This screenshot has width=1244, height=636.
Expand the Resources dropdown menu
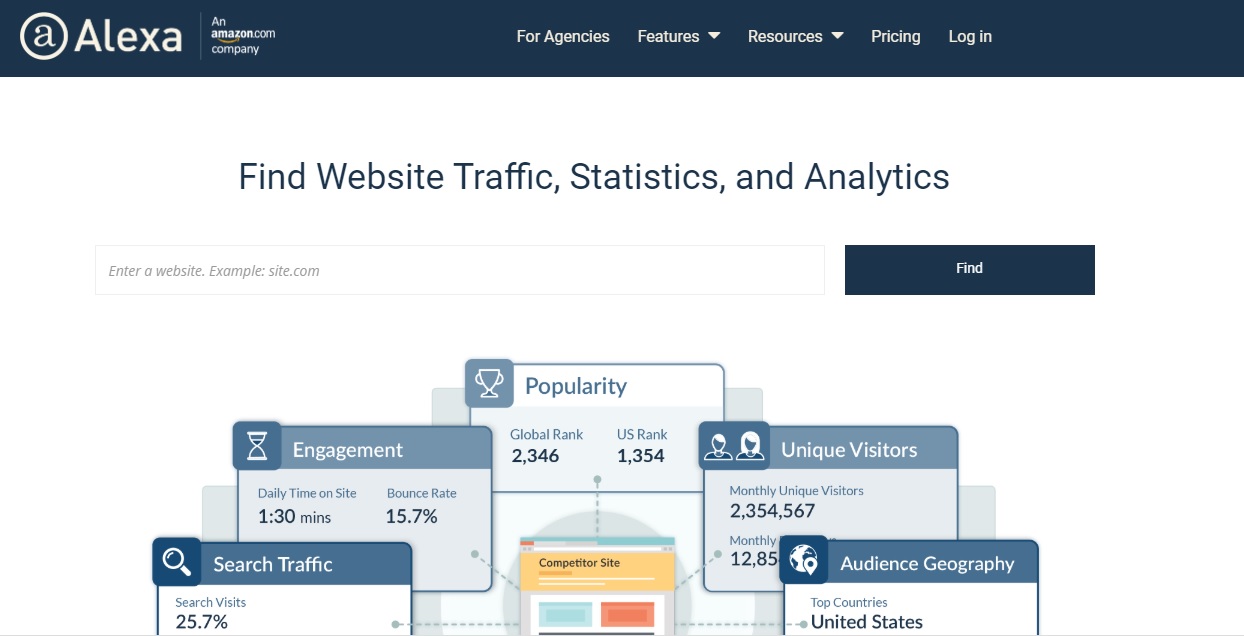(796, 36)
